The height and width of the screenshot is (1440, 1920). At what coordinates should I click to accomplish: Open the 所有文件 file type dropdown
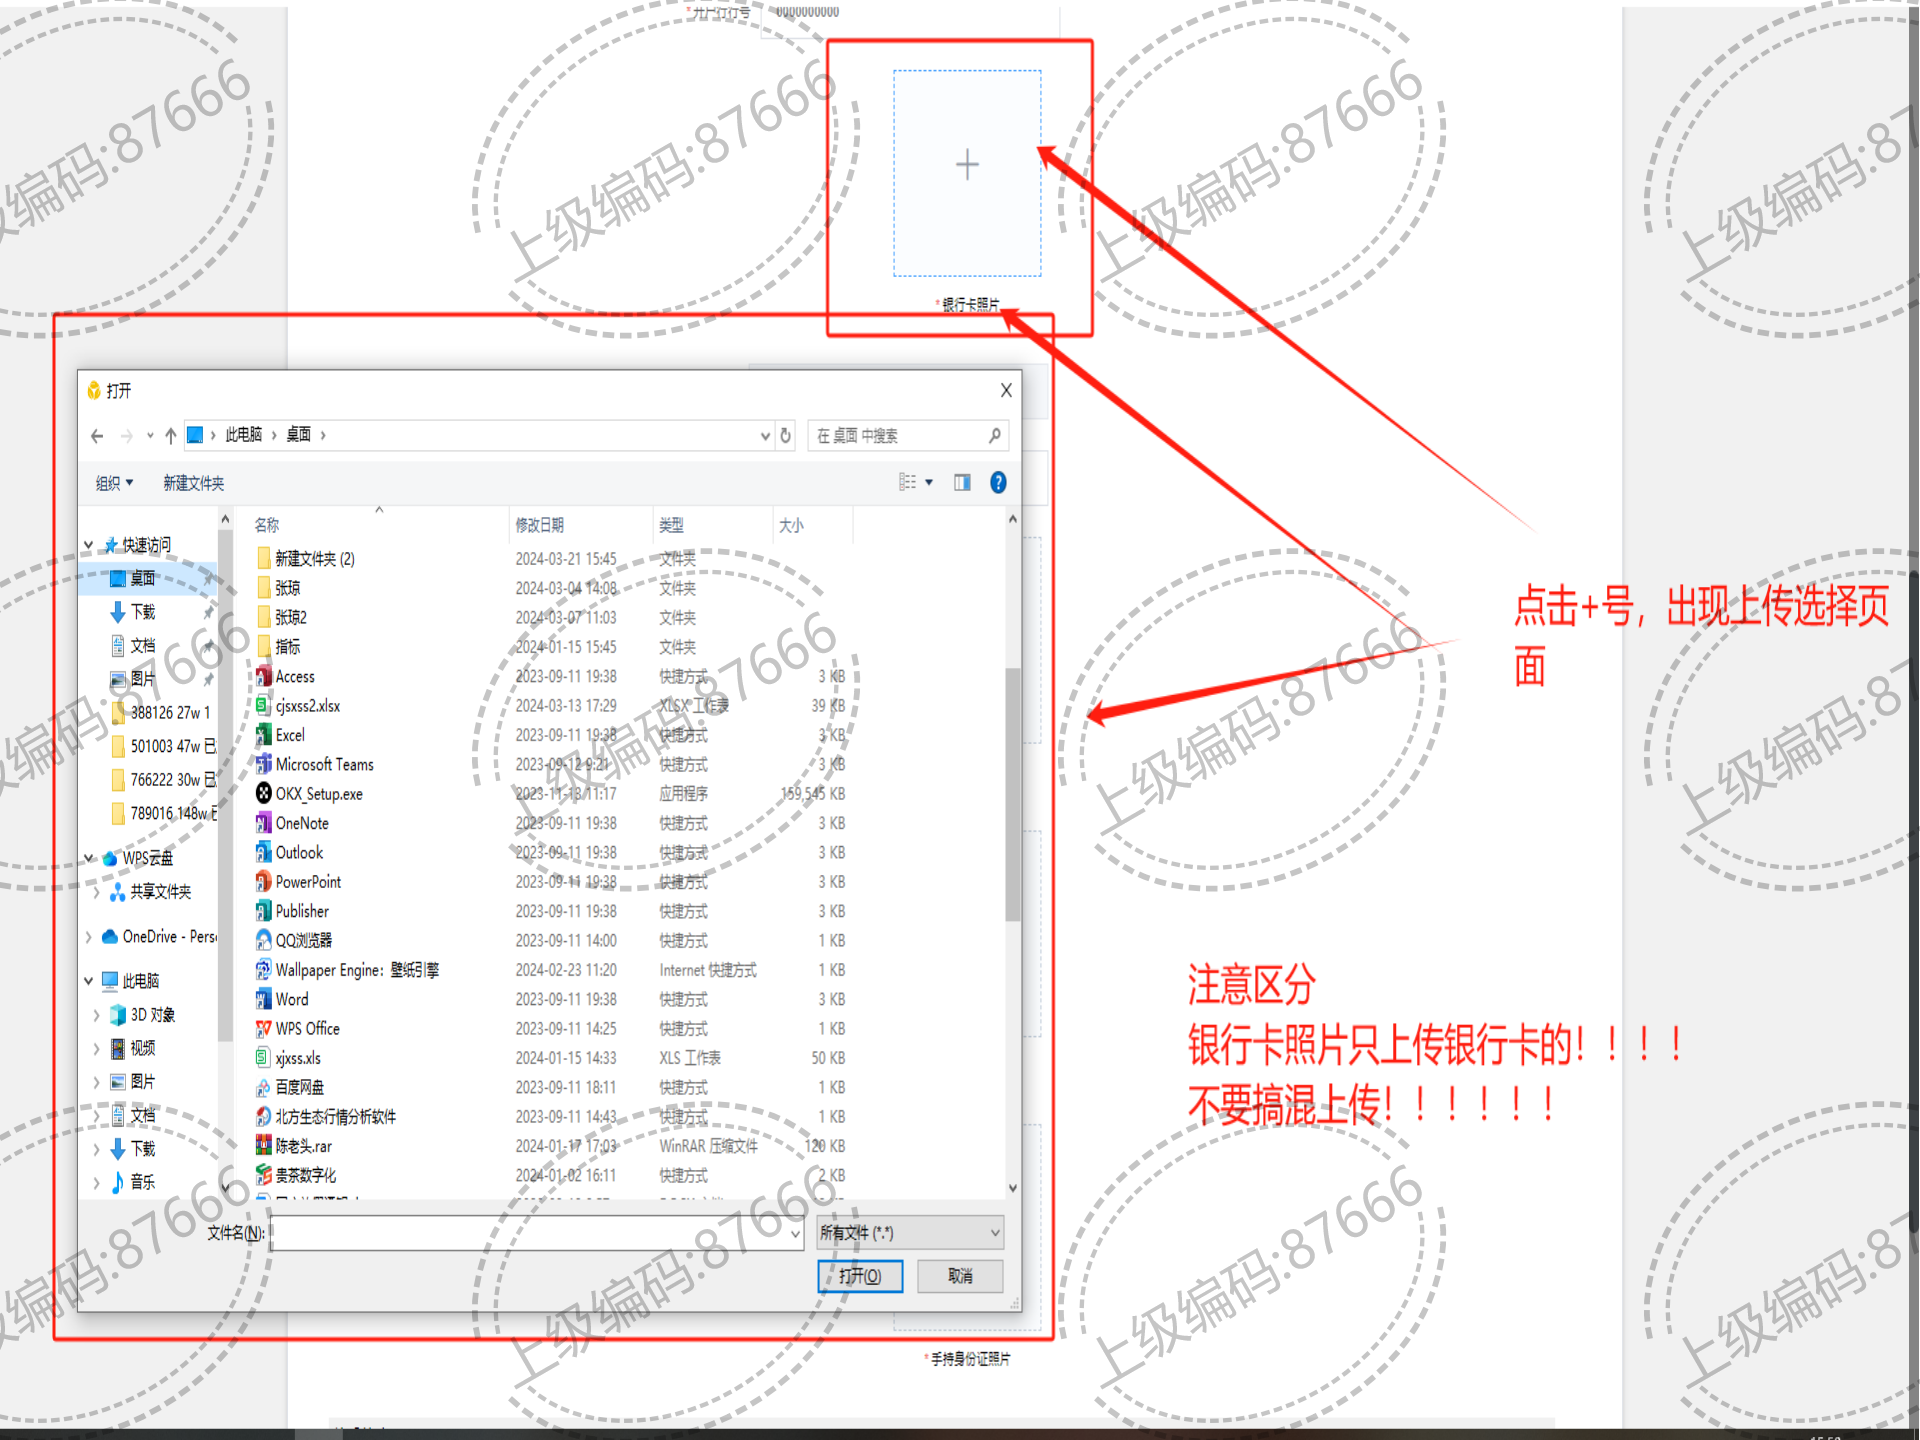click(909, 1233)
